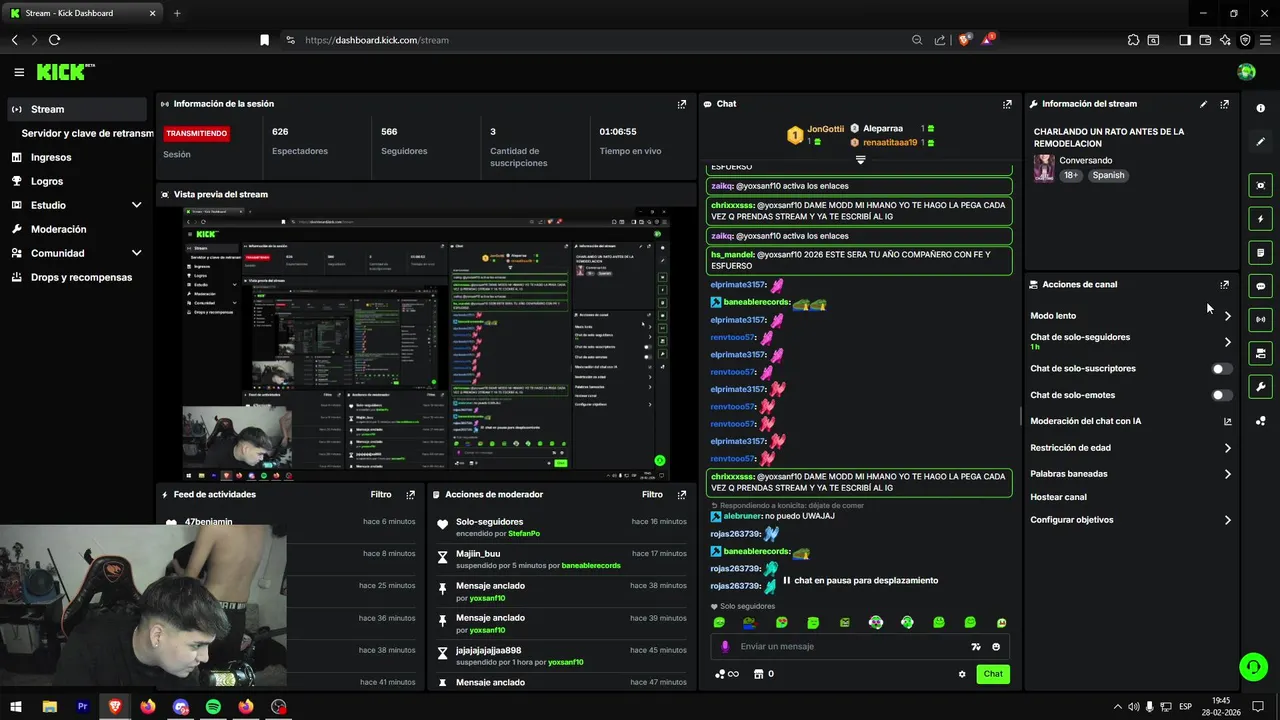
Task: Pop out the Acciones de canal panel
Action: pyautogui.click(x=1224, y=285)
